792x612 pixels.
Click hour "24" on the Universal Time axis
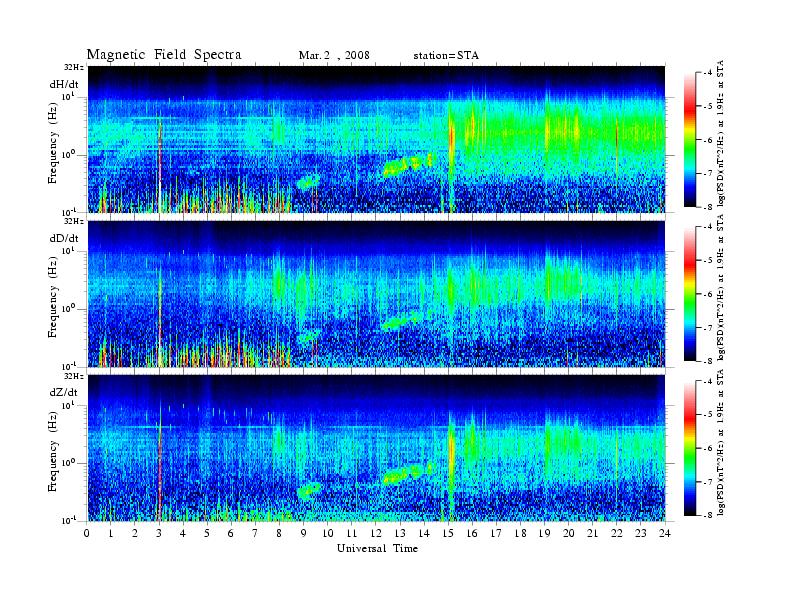(x=665, y=533)
